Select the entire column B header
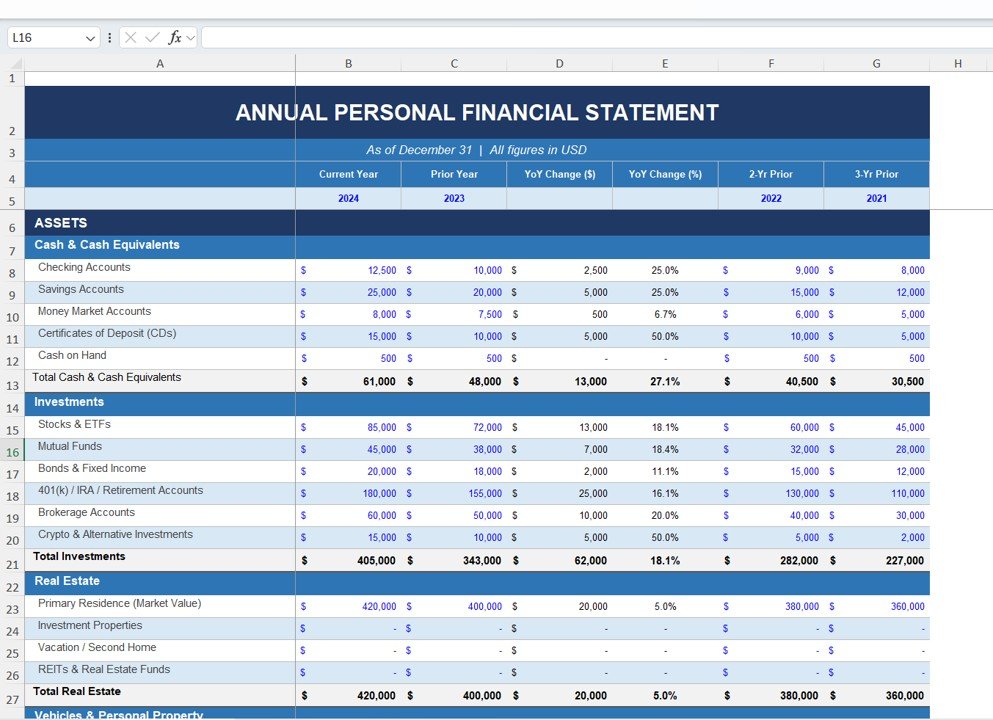The width and height of the screenshot is (993, 720). pos(348,62)
